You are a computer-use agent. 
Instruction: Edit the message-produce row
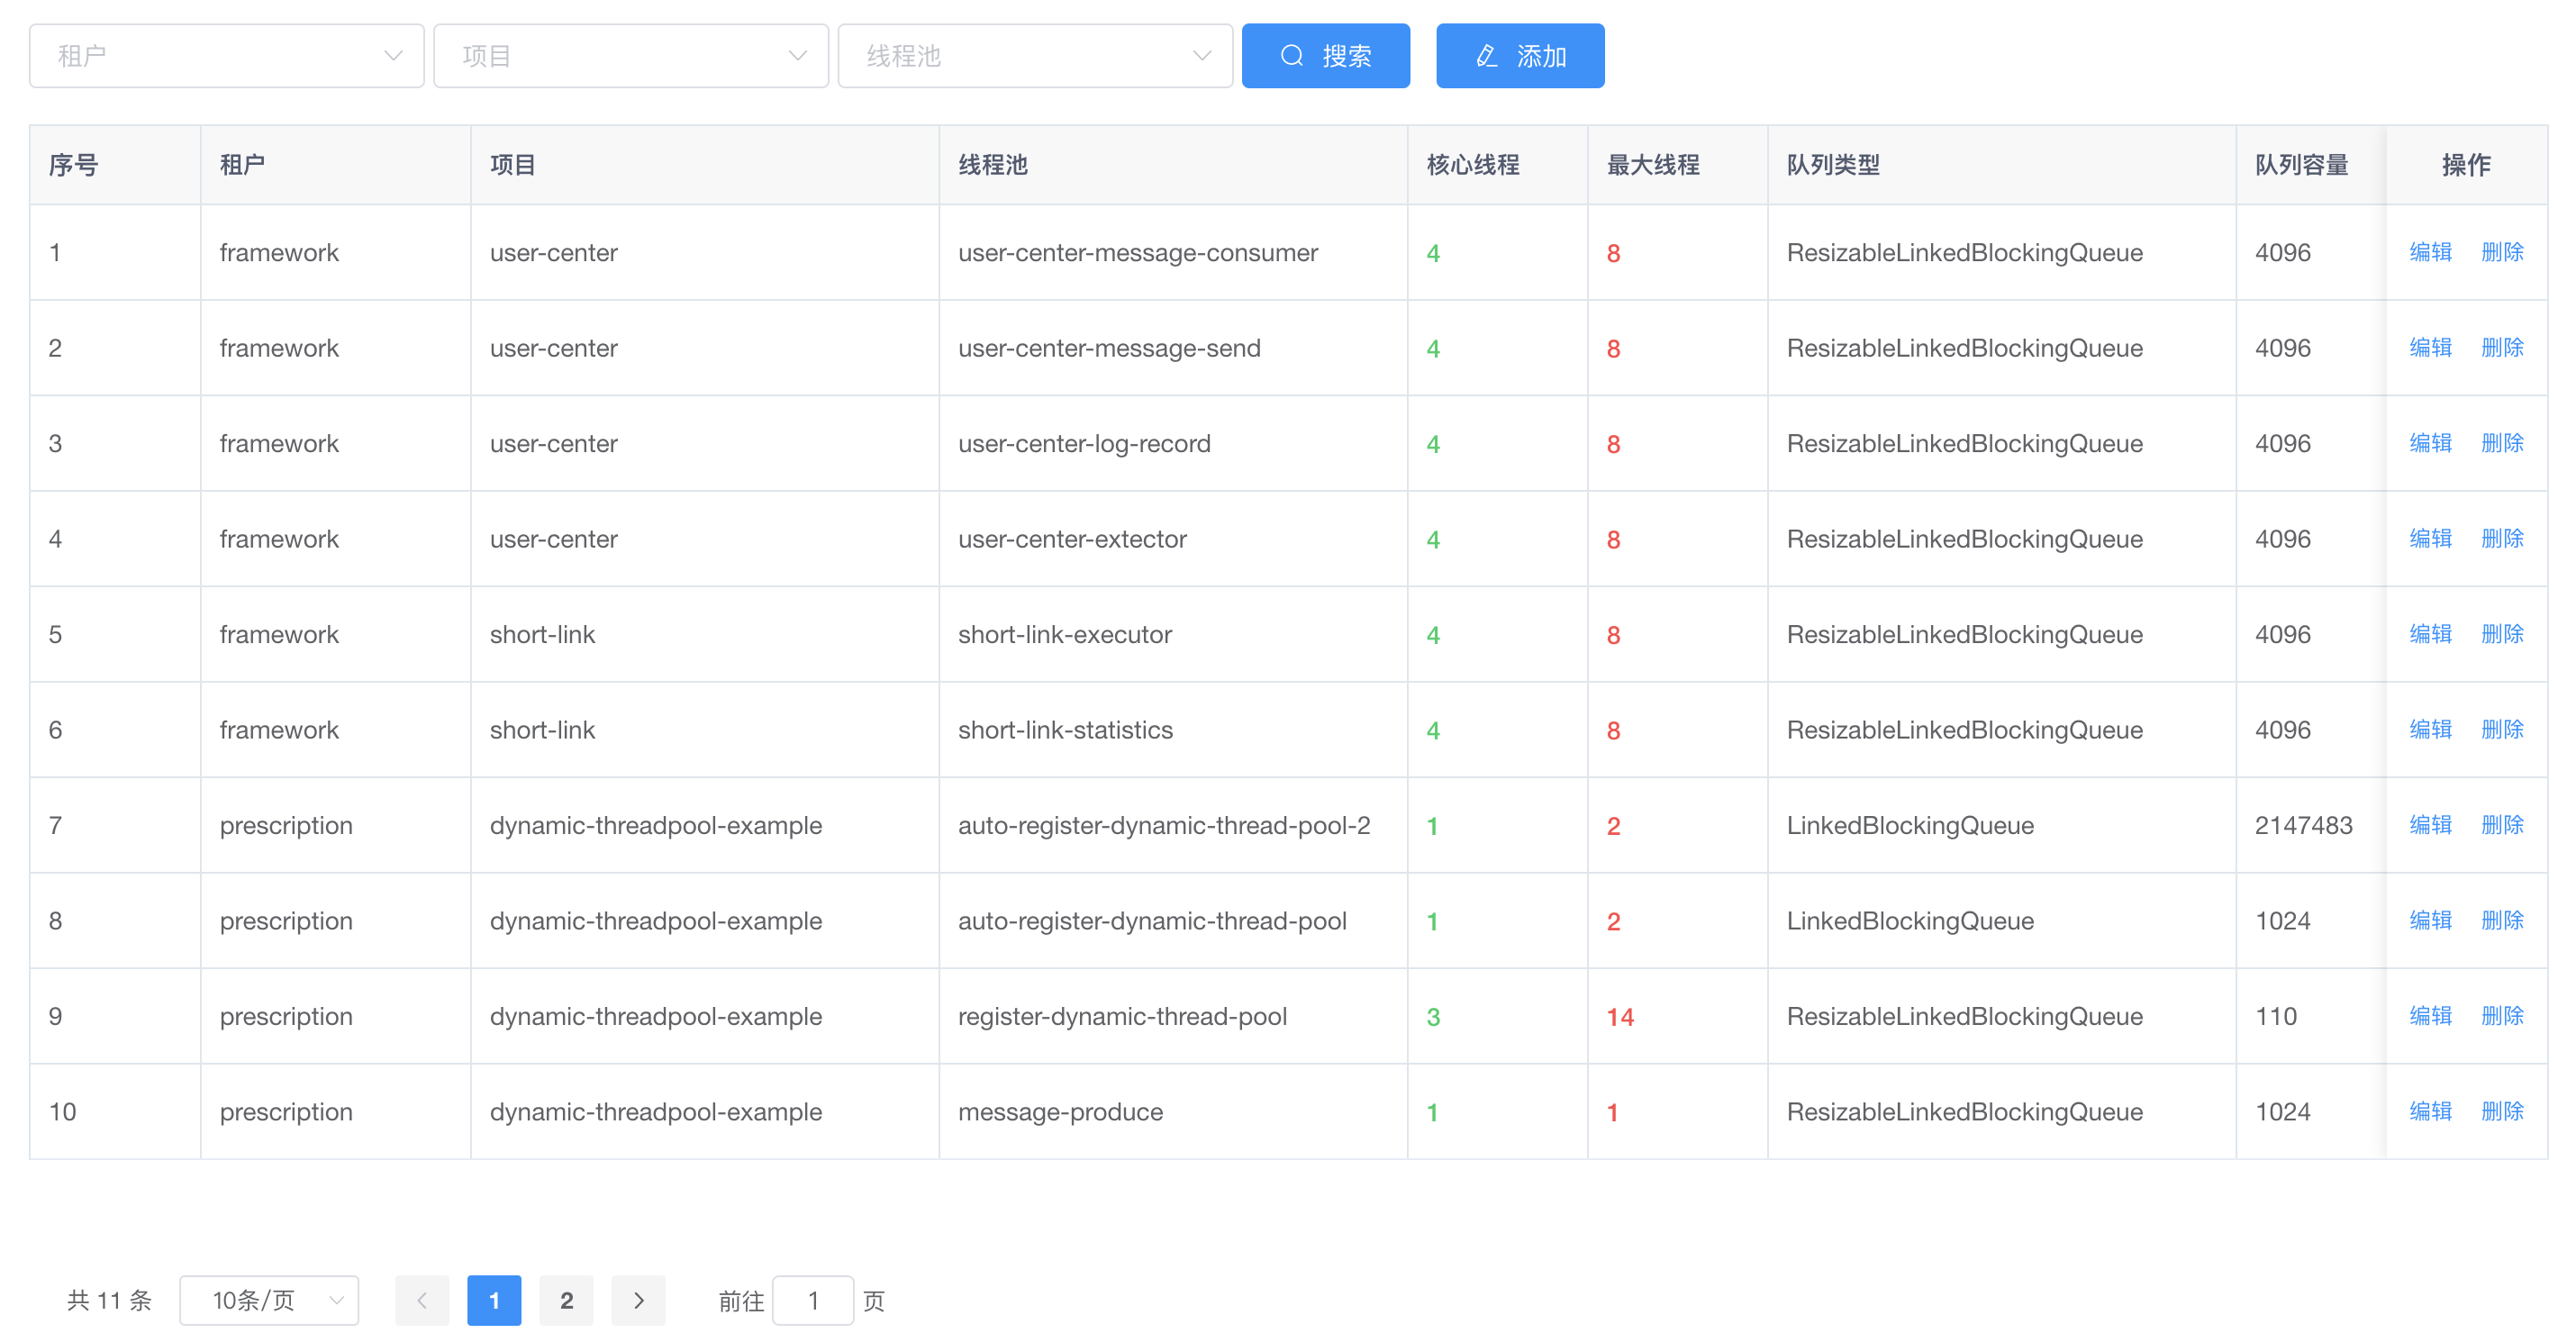[x=2430, y=1112]
